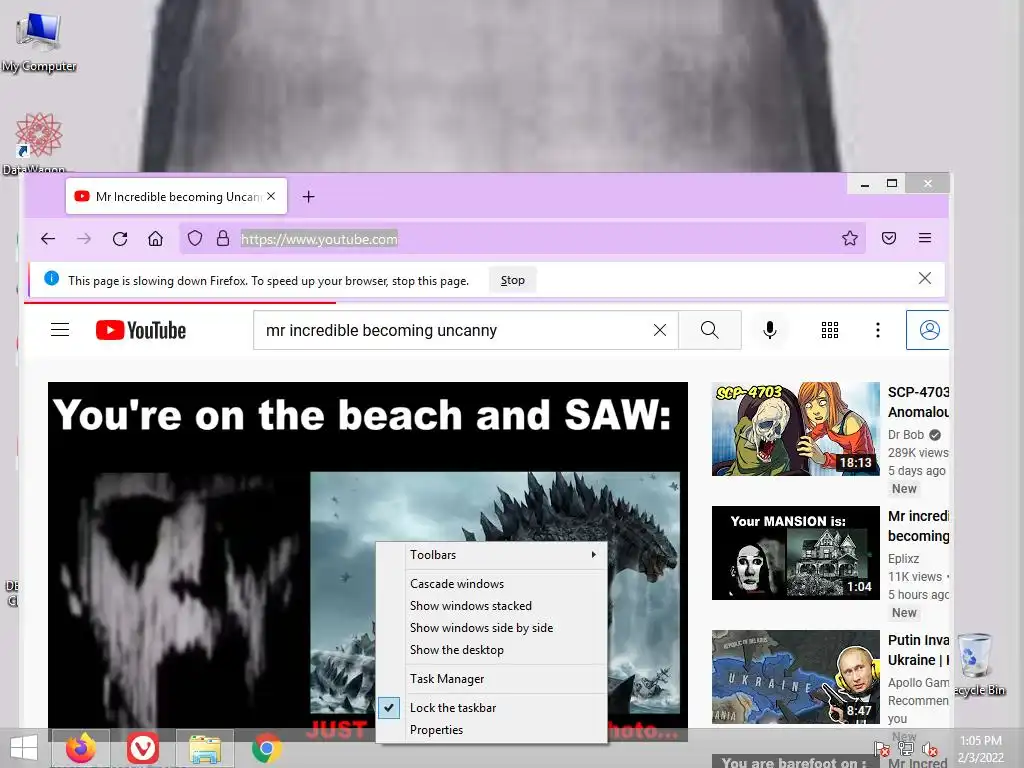The height and width of the screenshot is (768, 1024).
Task: Open the taskbar clock showing 1:05 PM
Action: pyautogui.click(x=981, y=749)
